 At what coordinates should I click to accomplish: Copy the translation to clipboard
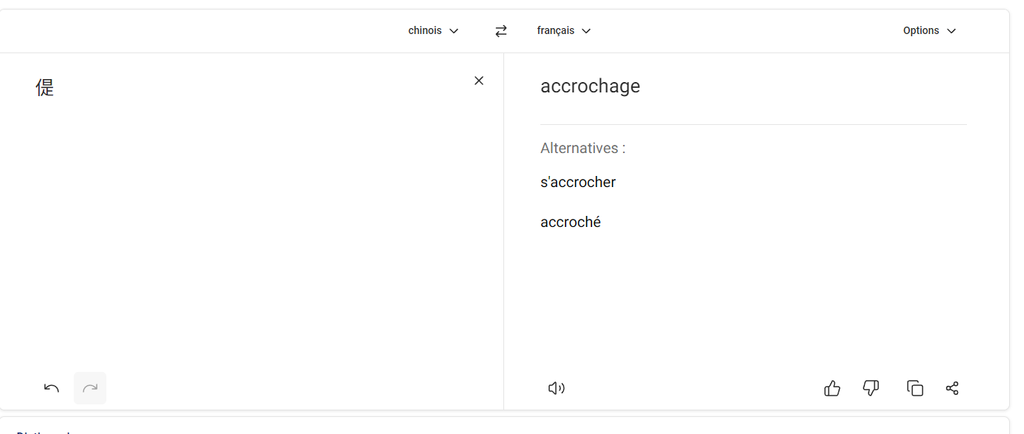[x=914, y=388]
